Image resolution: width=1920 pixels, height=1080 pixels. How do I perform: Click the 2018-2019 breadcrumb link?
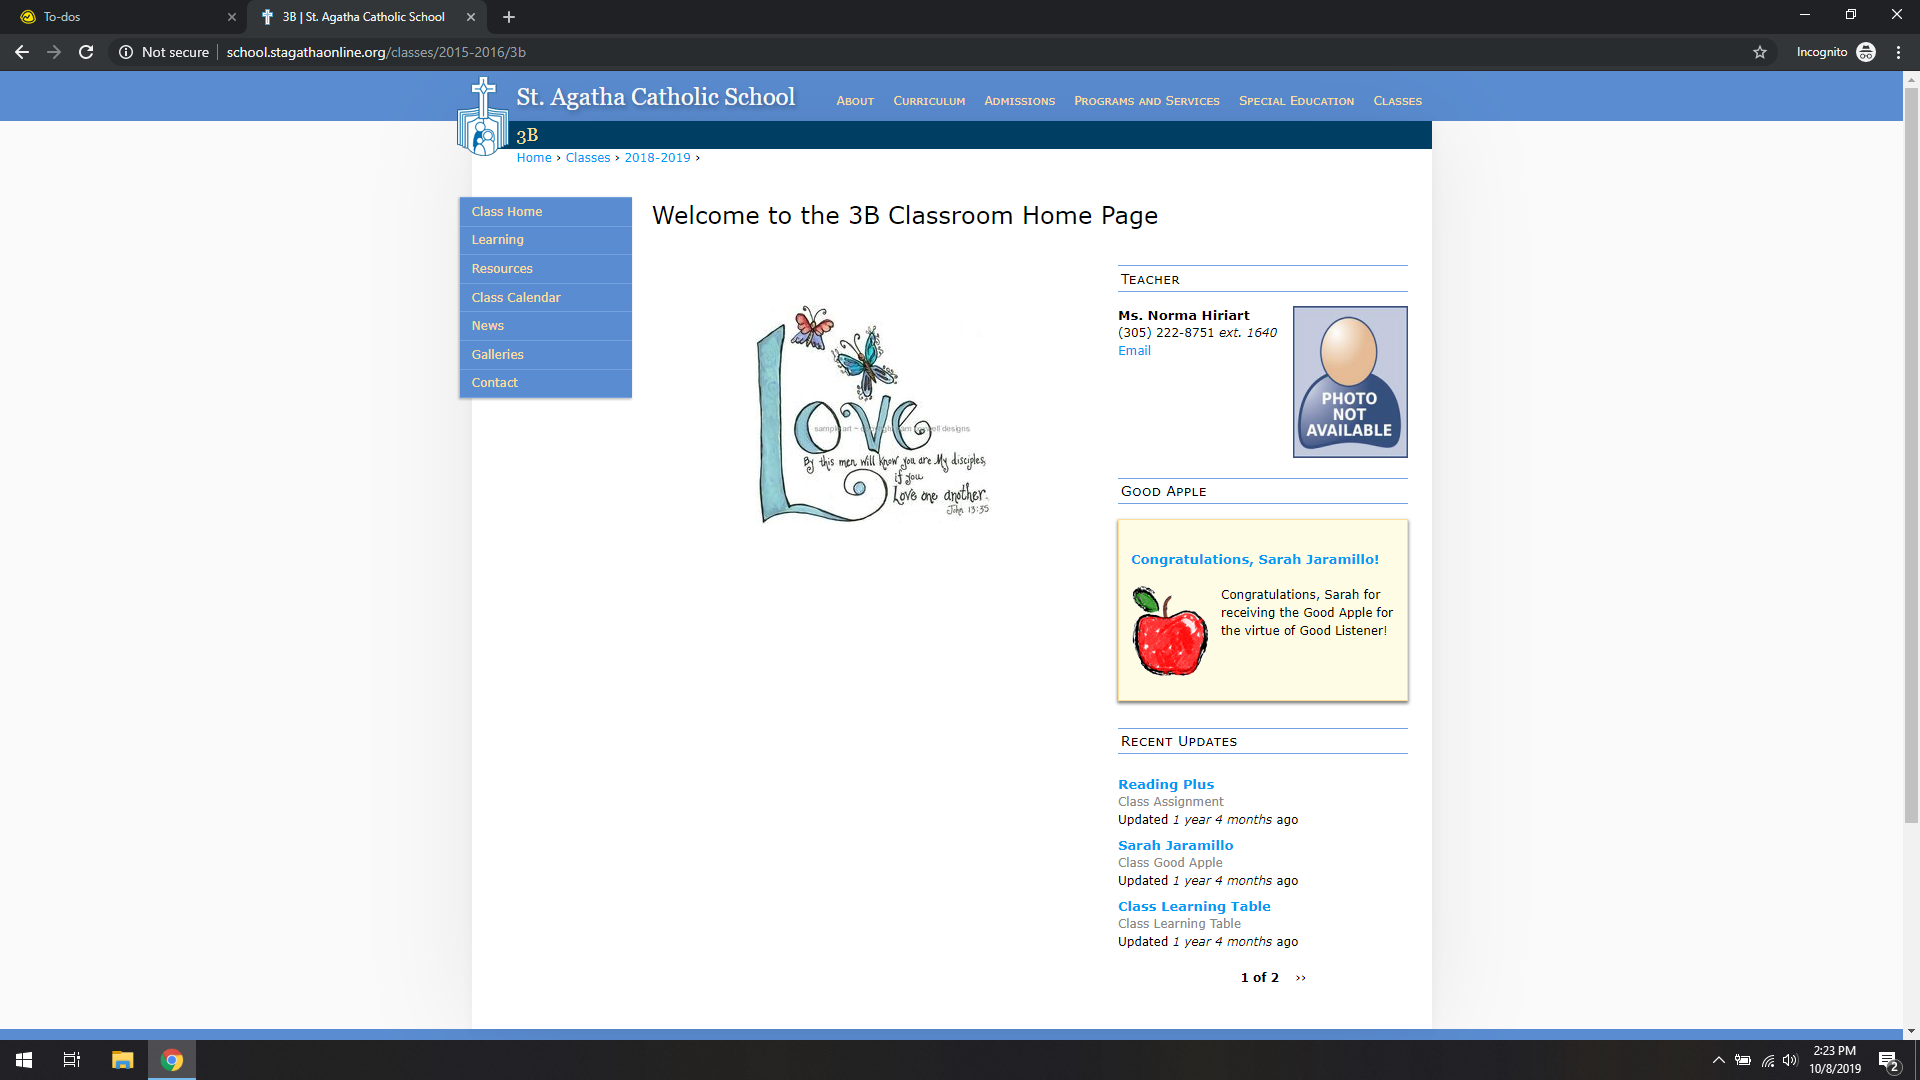[x=657, y=158]
